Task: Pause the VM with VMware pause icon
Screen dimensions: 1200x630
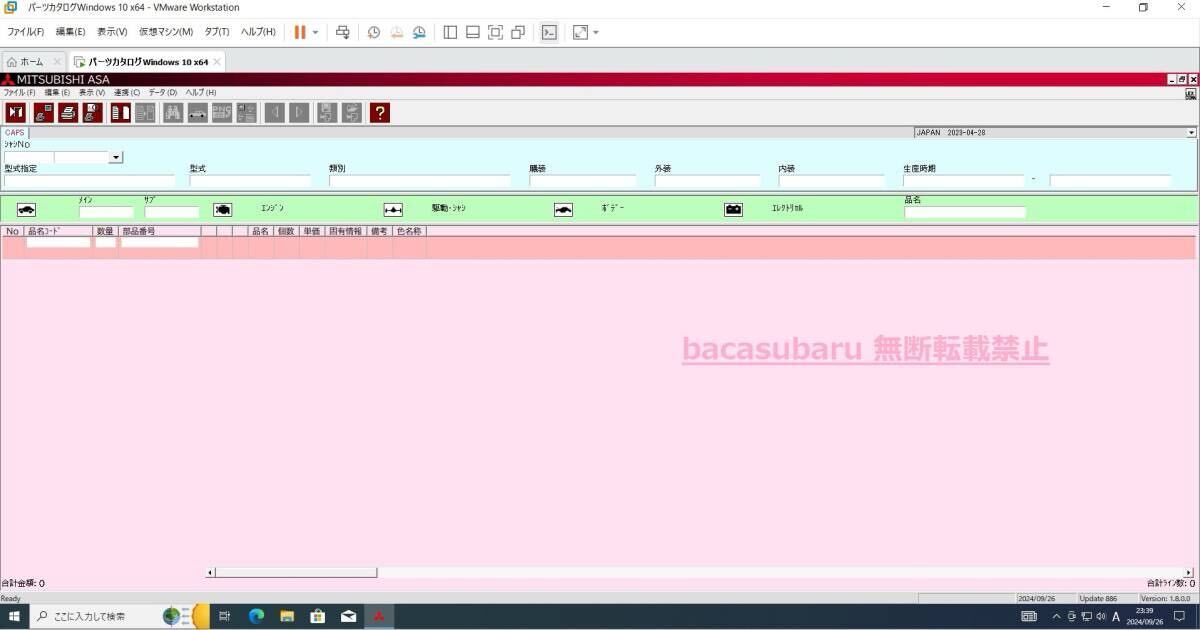Action: (300, 32)
